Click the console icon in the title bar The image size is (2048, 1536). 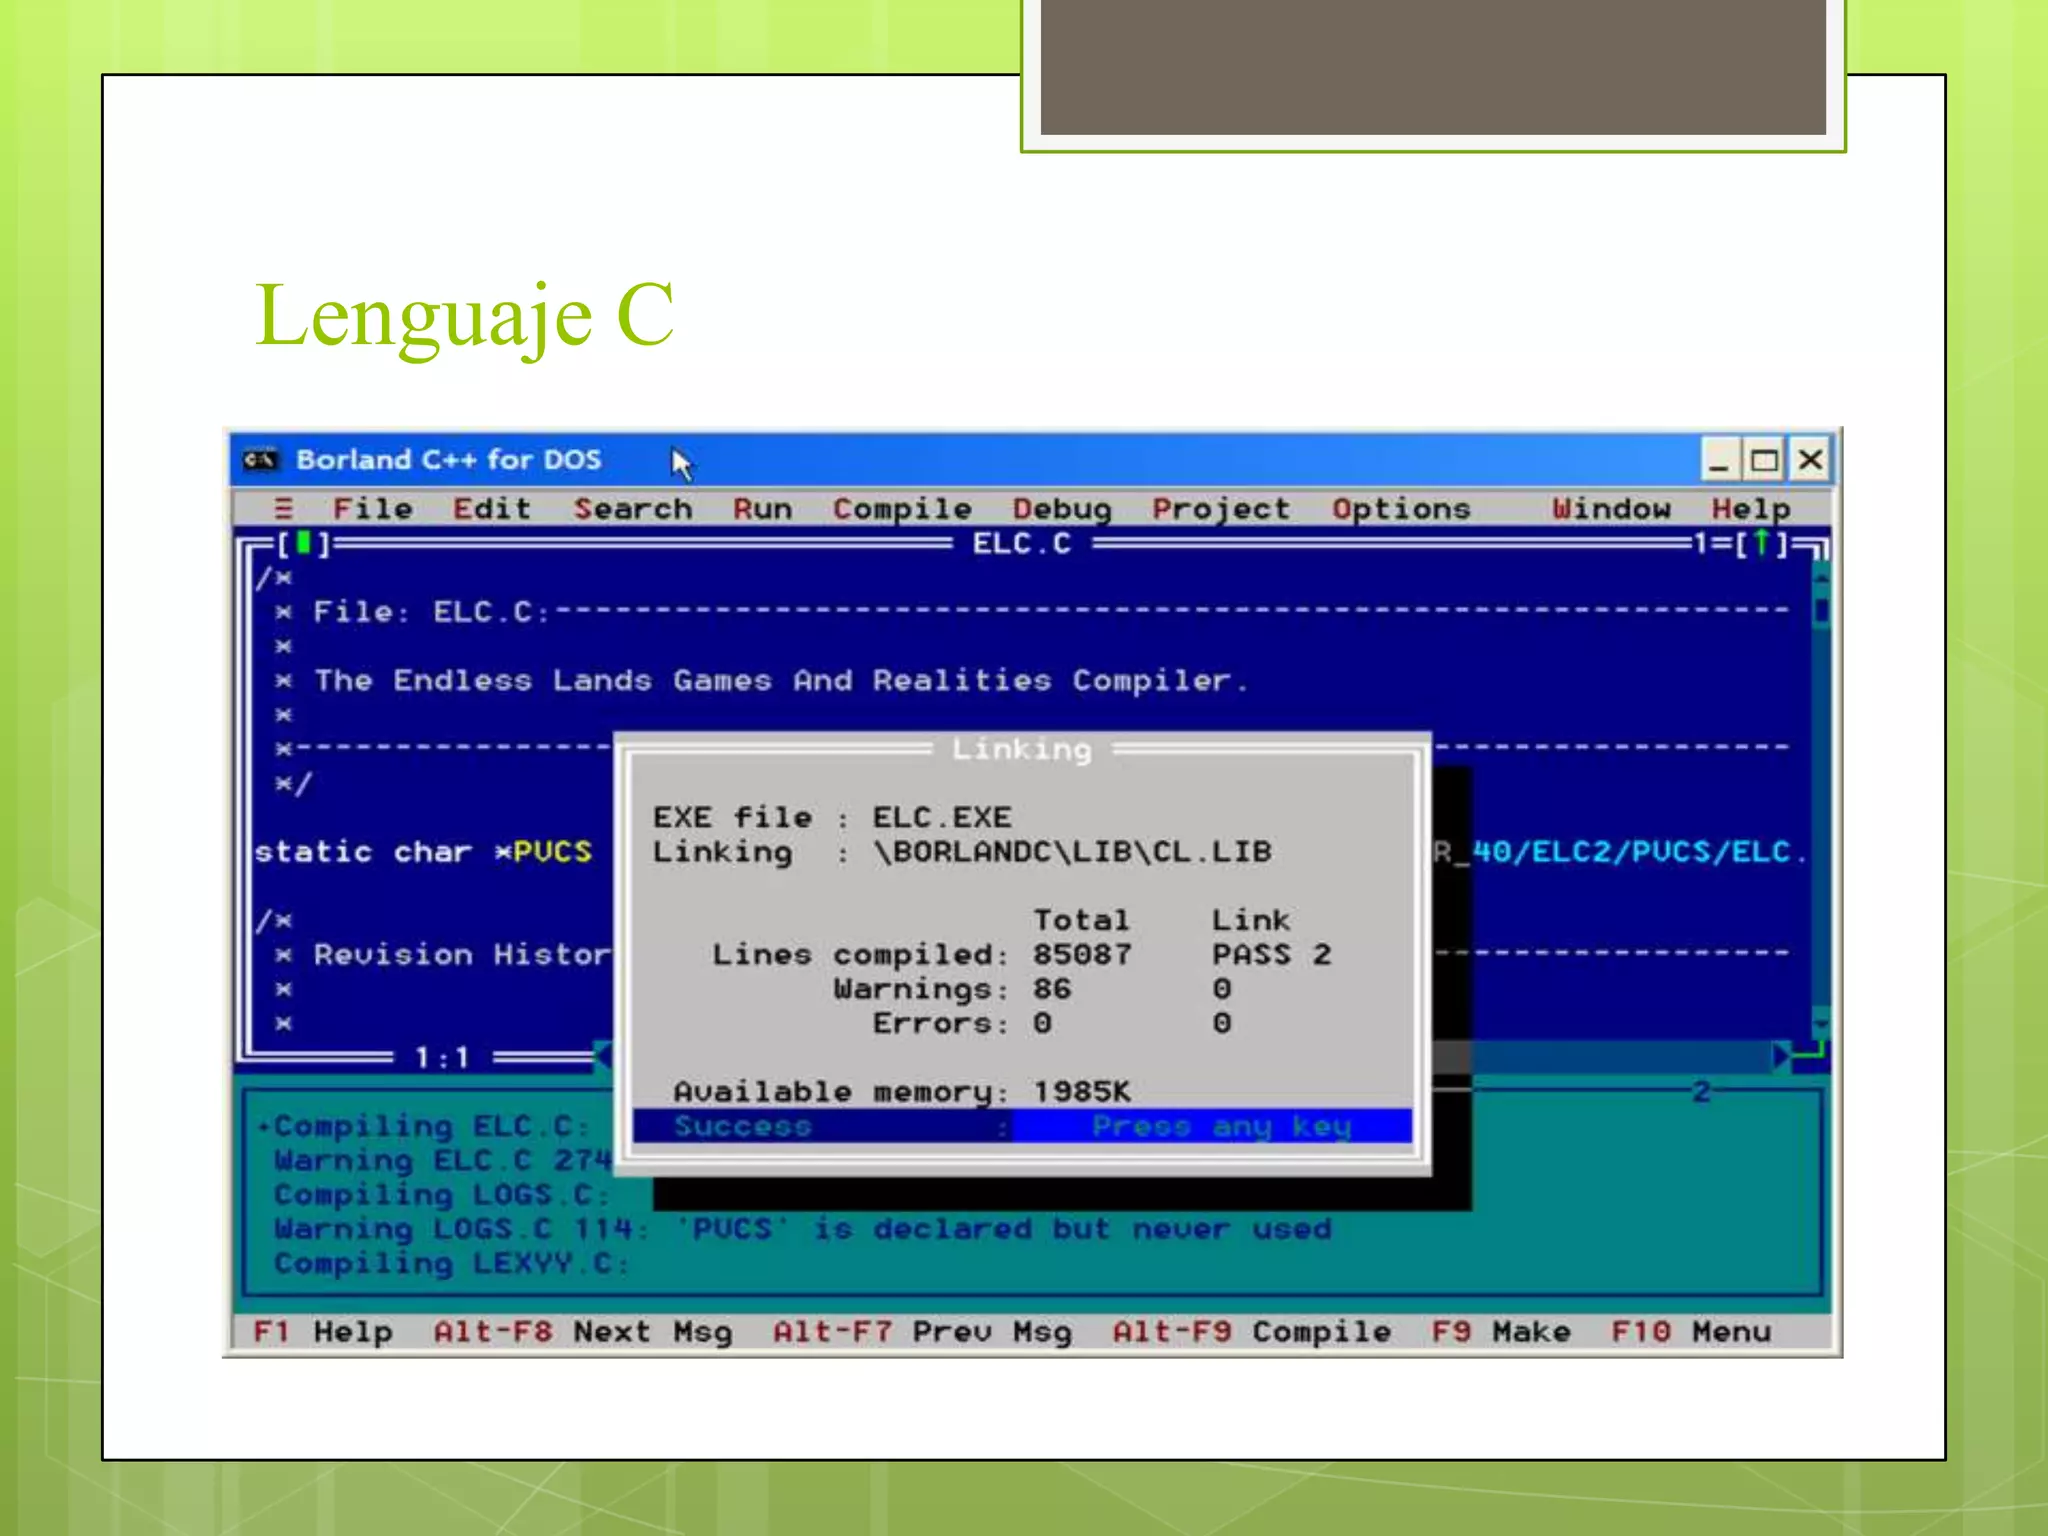click(260, 460)
